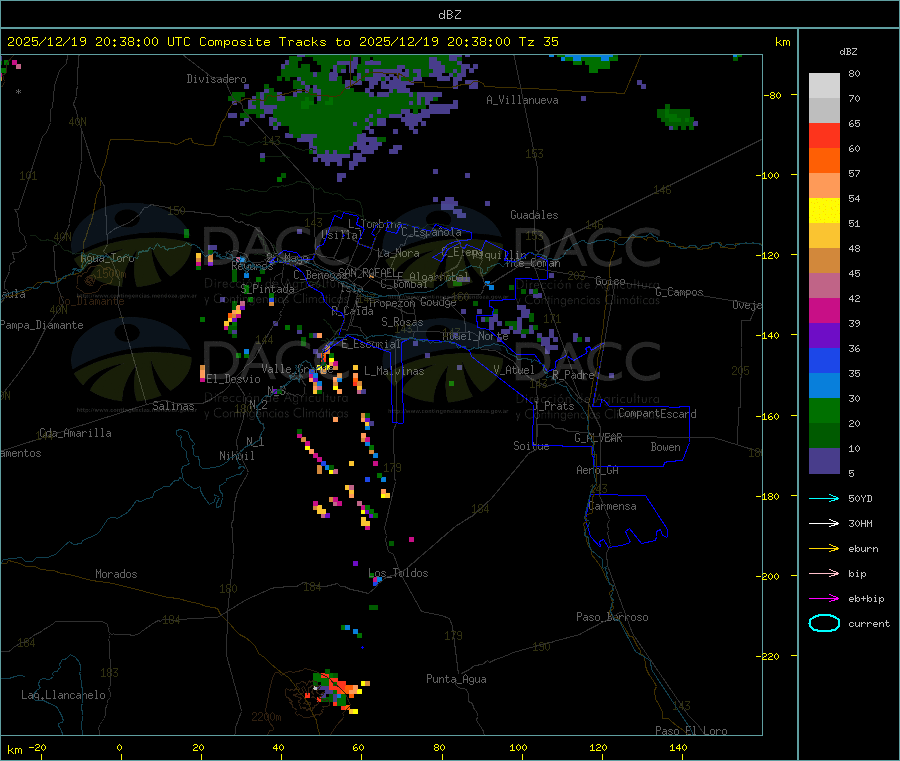Click the 'Punta_Agua' map label
Screen dimensions: 900x761
click(x=456, y=679)
